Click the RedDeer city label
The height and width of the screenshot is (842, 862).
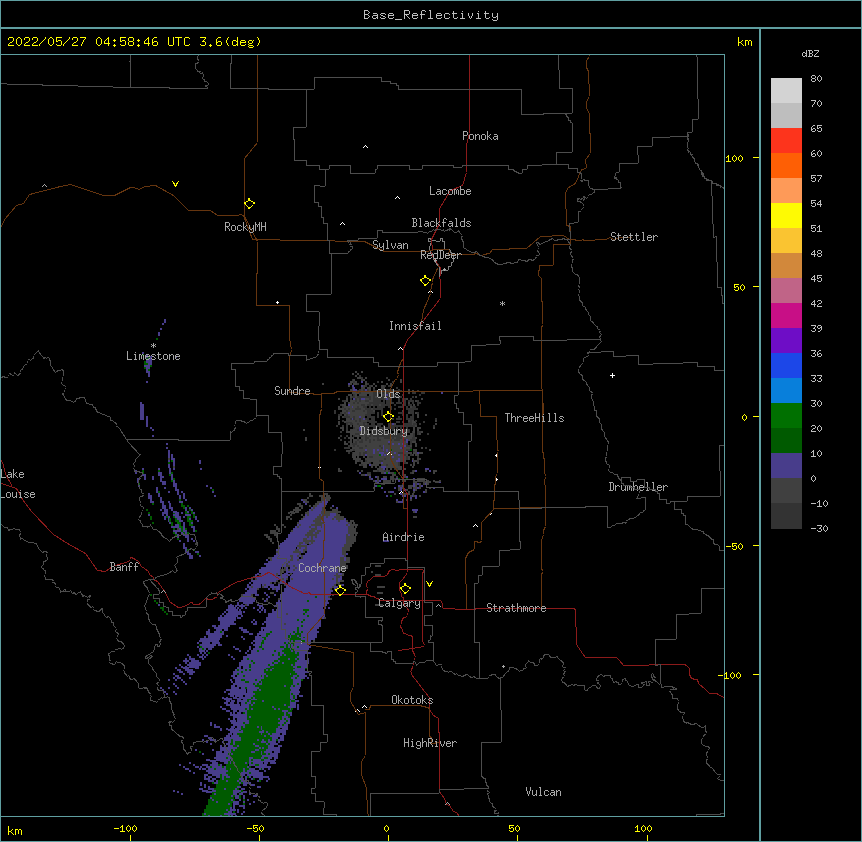[x=440, y=255]
